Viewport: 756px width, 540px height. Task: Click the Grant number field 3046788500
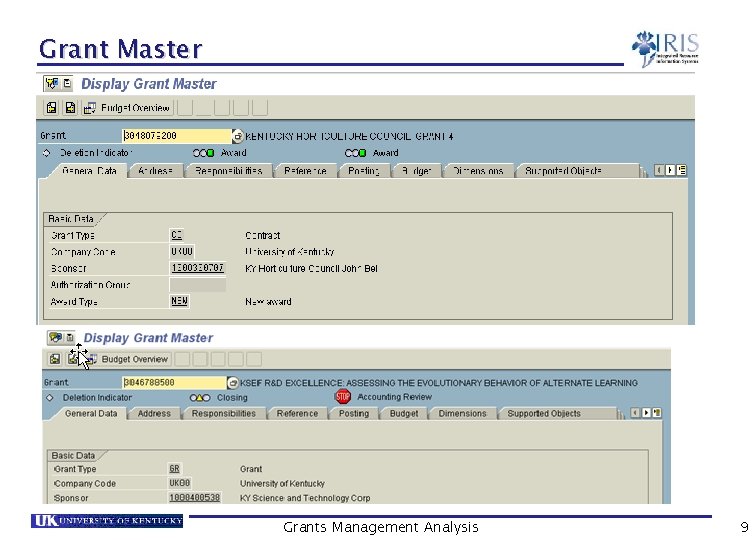(174, 382)
